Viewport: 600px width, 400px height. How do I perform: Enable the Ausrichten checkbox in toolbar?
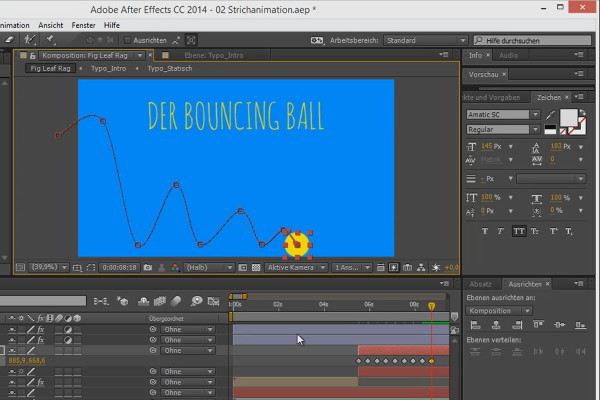(x=128, y=40)
